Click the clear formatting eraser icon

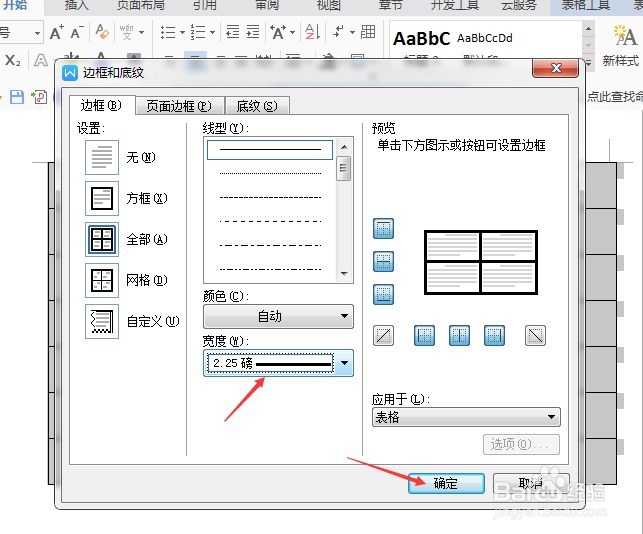[102, 32]
